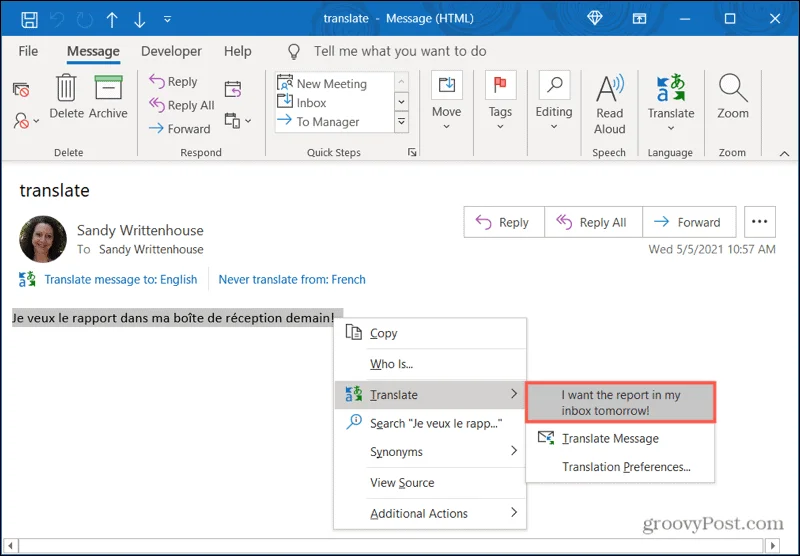Open the Move dropdown in the ribbon
The height and width of the screenshot is (556, 800).
446,101
